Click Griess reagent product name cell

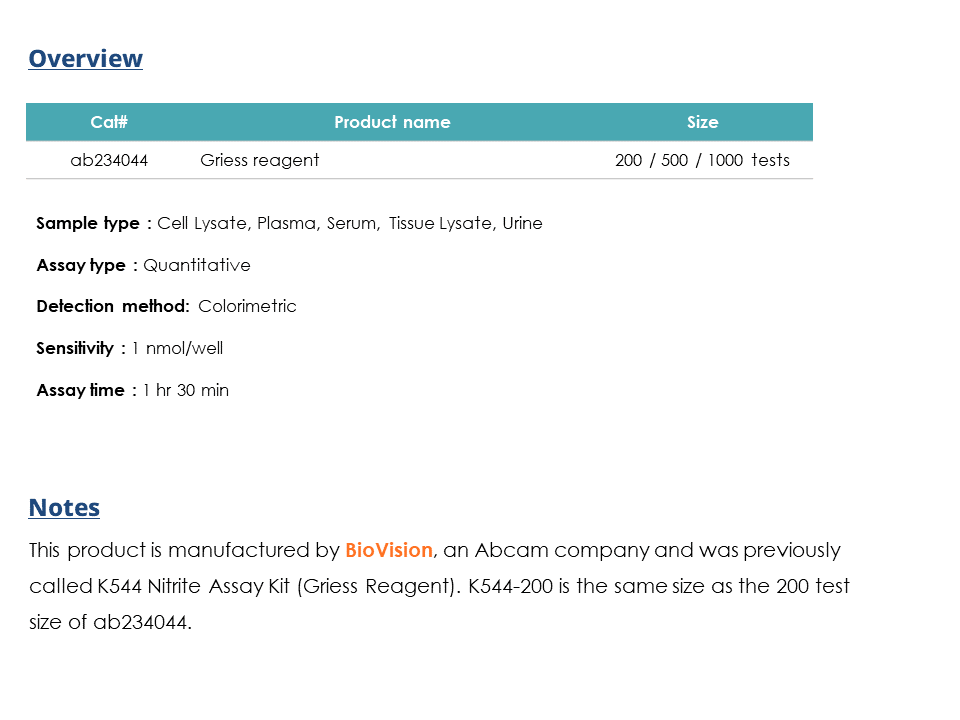click(x=260, y=160)
